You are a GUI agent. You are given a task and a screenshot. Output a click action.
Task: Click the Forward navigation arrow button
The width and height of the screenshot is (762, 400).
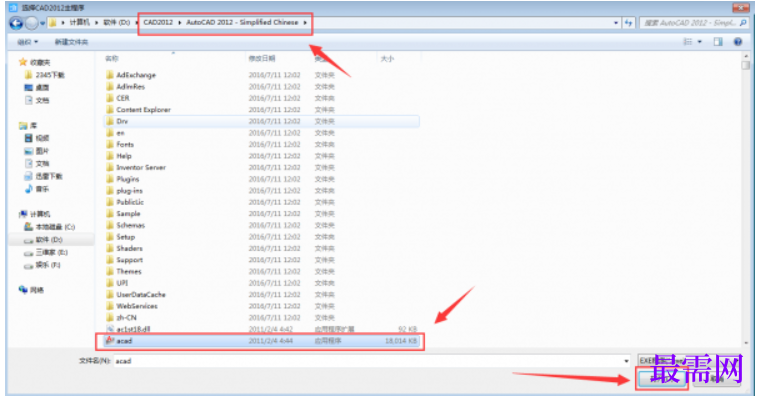(32, 23)
